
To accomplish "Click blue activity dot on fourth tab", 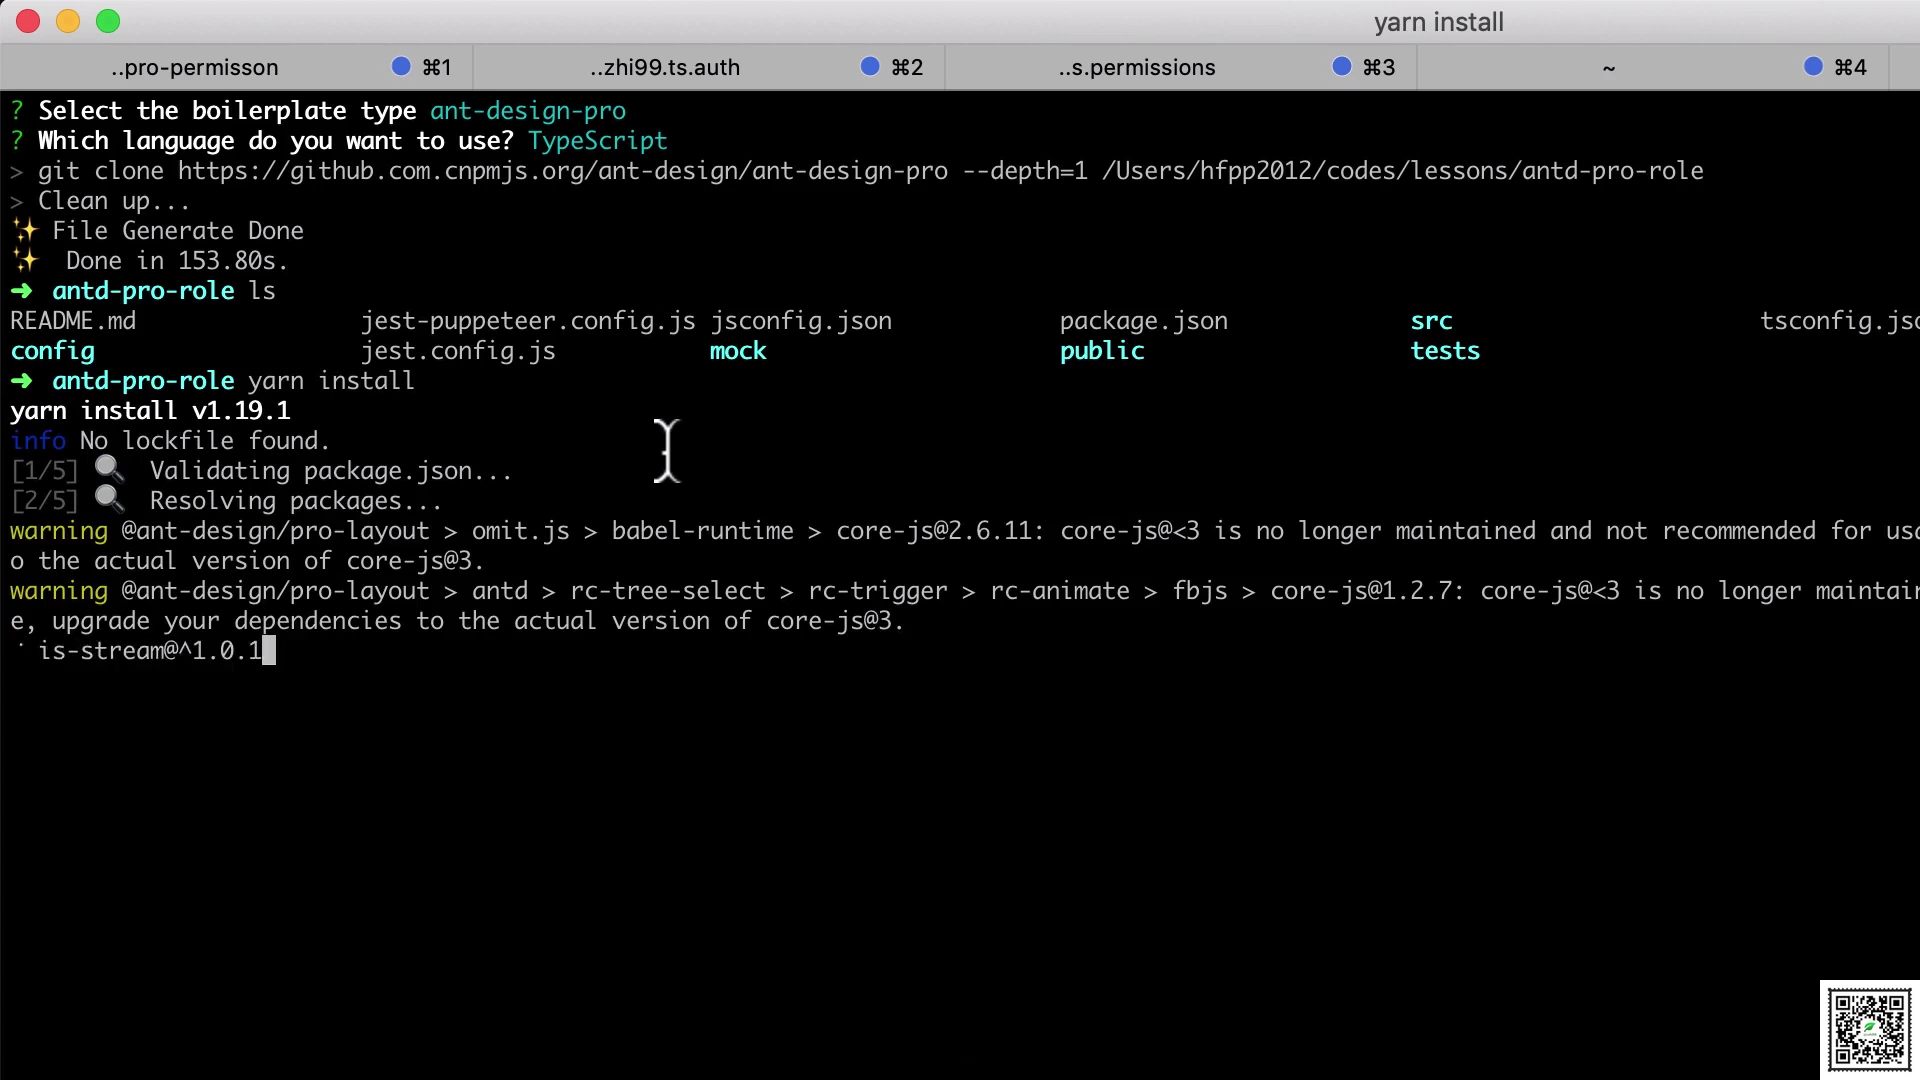I will click(1813, 66).
